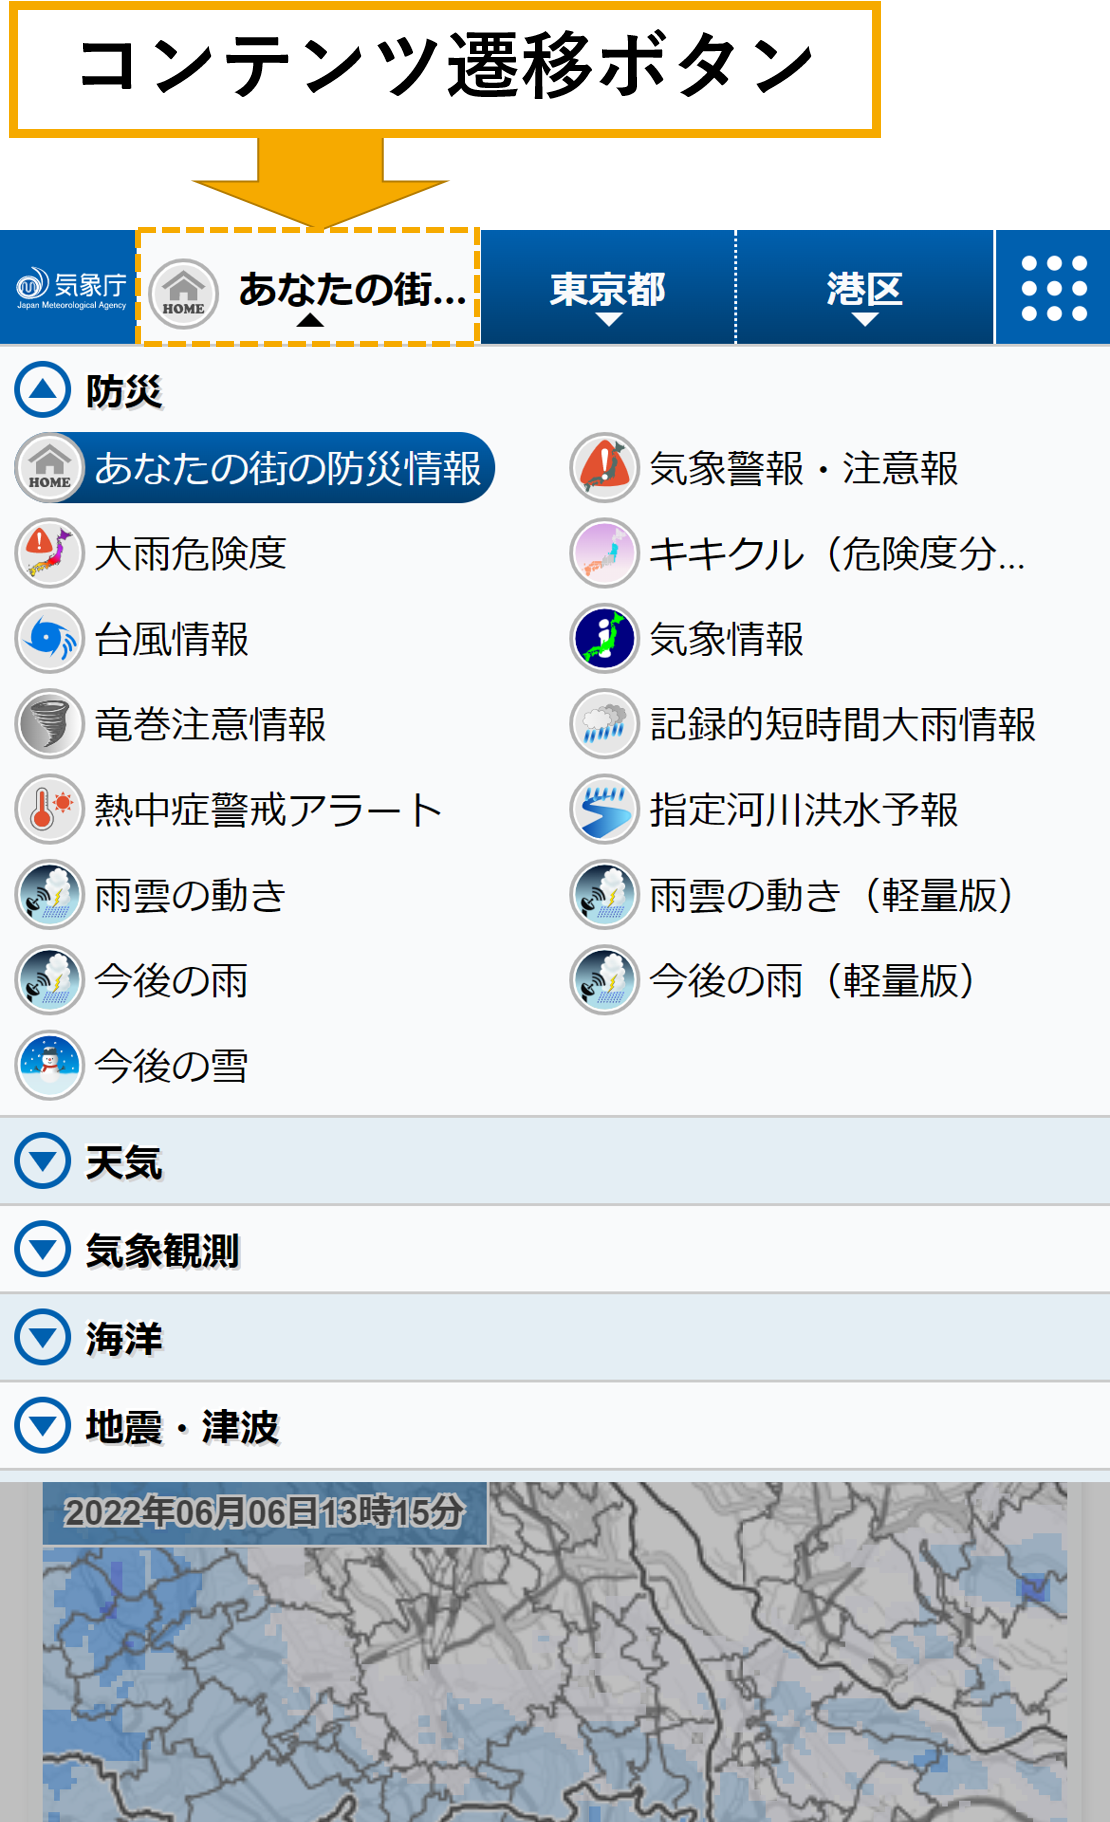Open the 東京都 prefecture dropdown
The width and height of the screenshot is (1110, 1822).
(607, 290)
